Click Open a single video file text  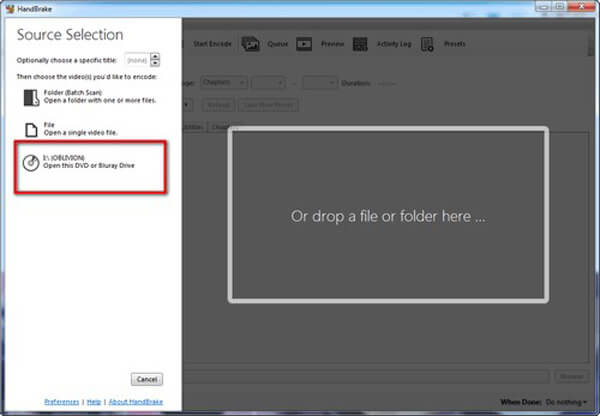pos(80,133)
